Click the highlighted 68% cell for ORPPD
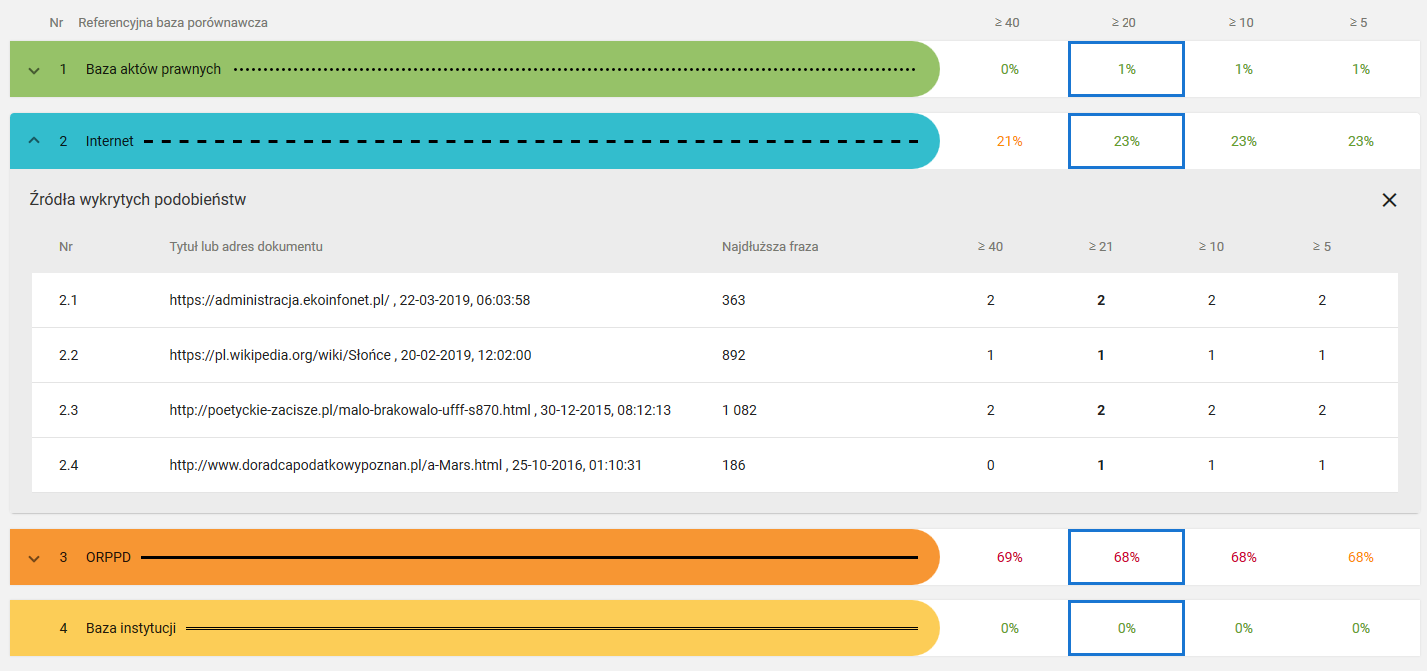The height and width of the screenshot is (671, 1427). (1126, 557)
